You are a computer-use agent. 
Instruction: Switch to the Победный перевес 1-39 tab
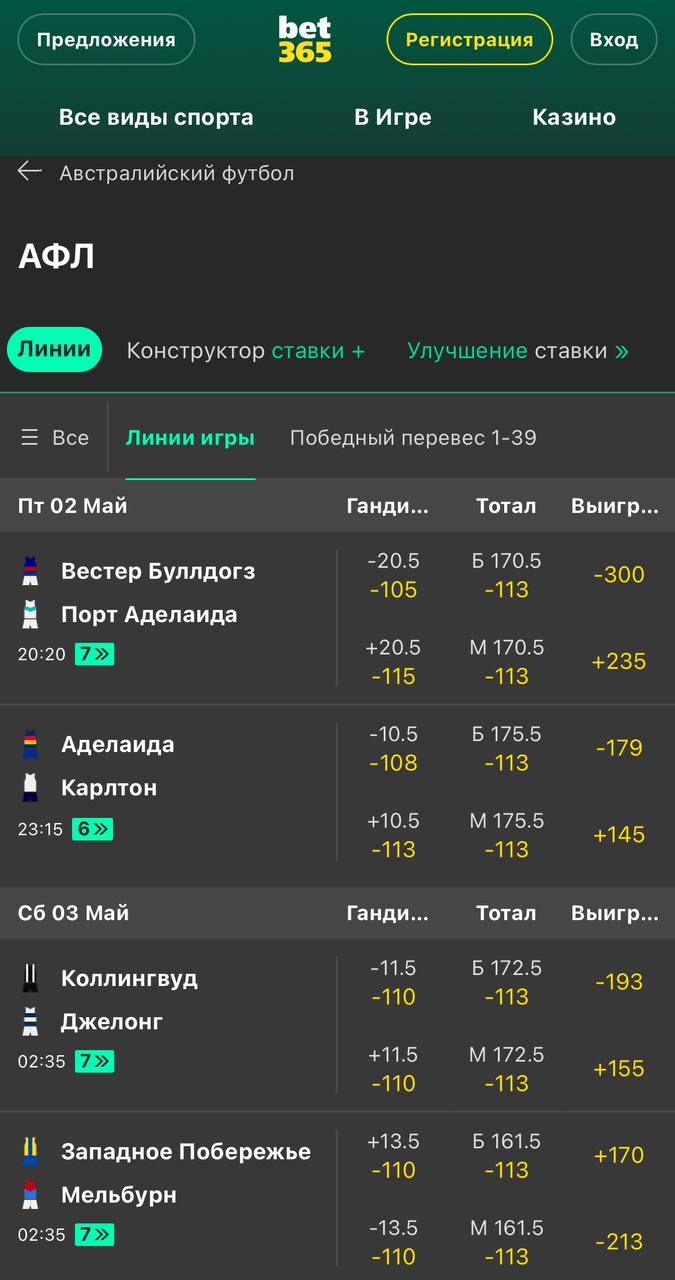[x=413, y=438]
